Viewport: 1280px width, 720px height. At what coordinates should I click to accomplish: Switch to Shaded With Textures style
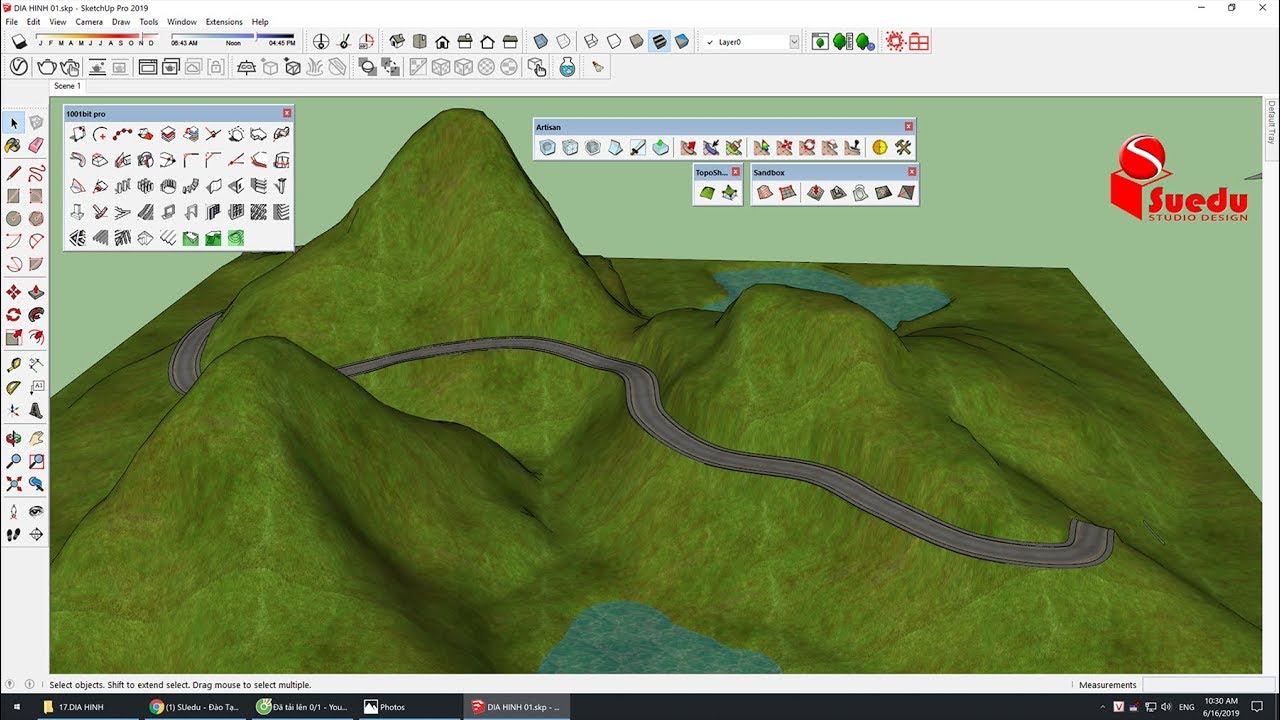659,42
